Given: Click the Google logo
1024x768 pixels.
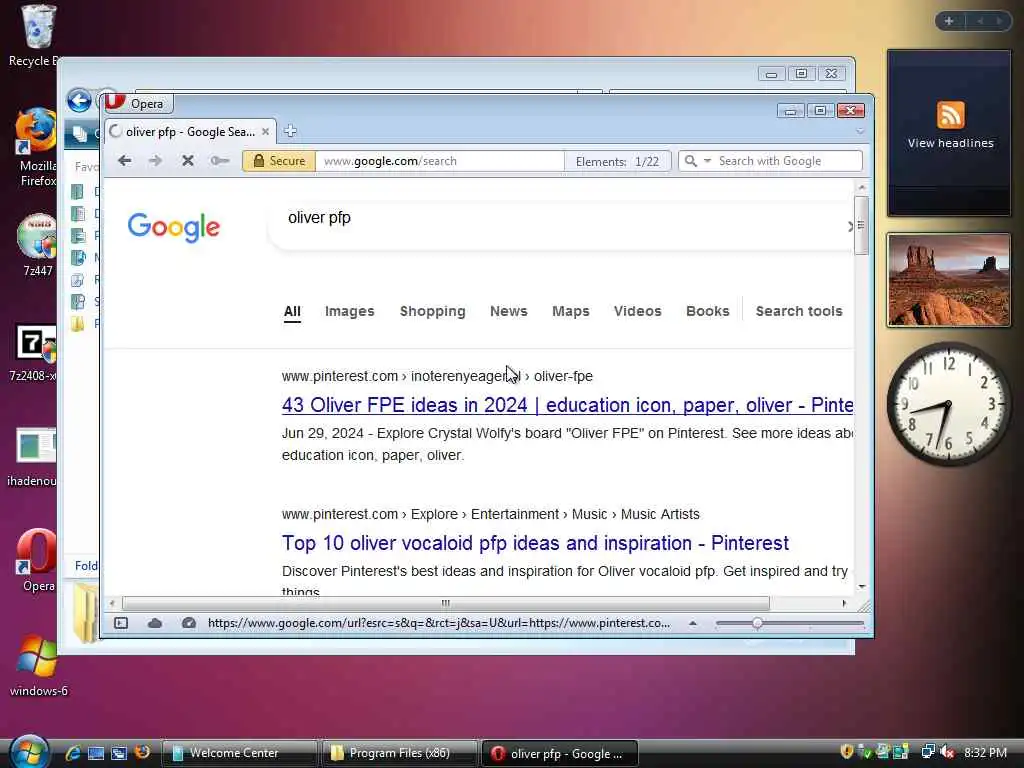Looking at the screenshot, I should pos(174,227).
